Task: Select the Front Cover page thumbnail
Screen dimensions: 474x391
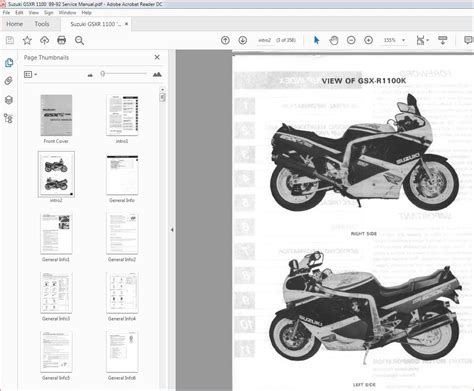Action: [x=56, y=115]
